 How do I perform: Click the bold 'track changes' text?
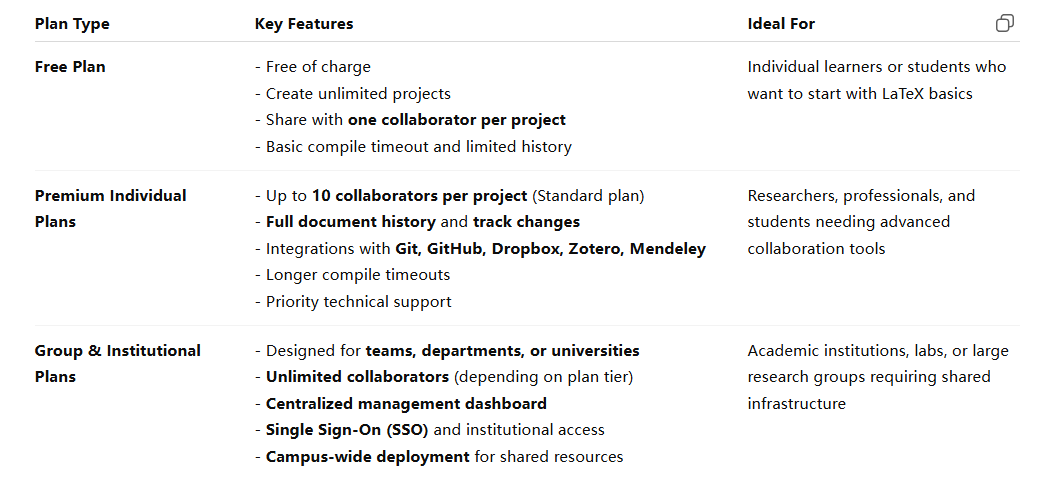point(526,222)
